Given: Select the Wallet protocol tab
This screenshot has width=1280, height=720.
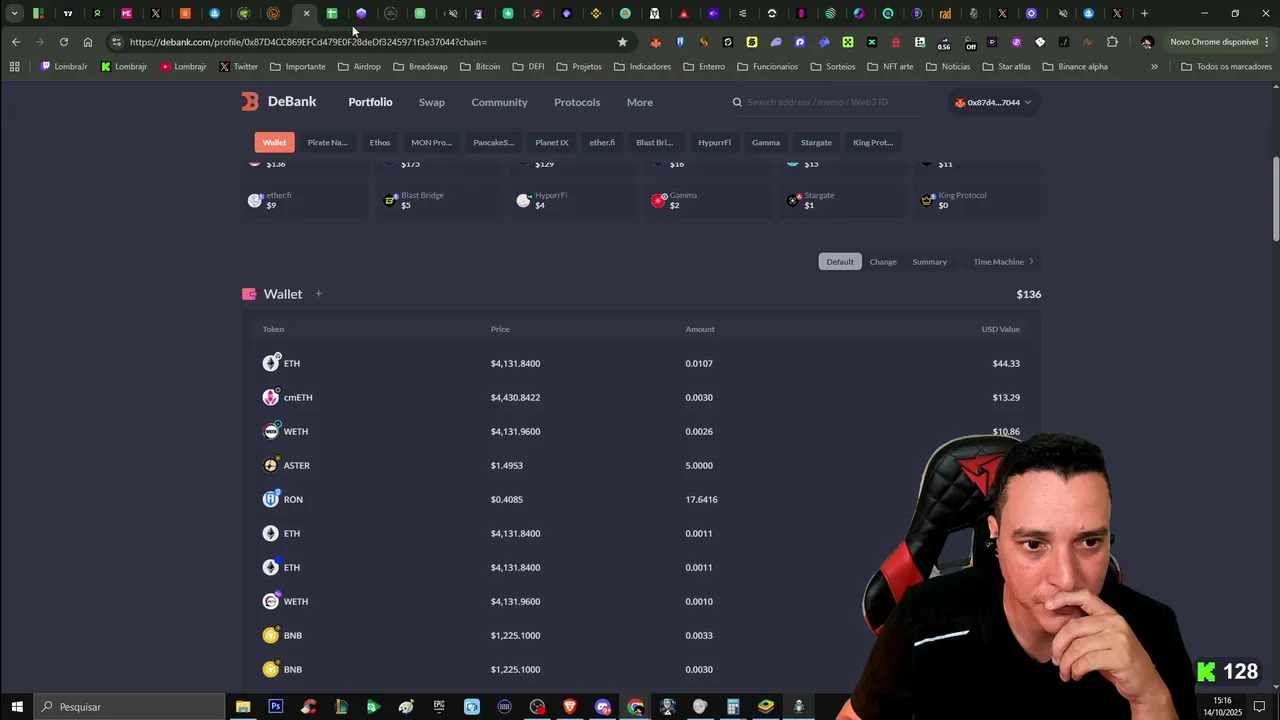Looking at the screenshot, I should [x=274, y=142].
